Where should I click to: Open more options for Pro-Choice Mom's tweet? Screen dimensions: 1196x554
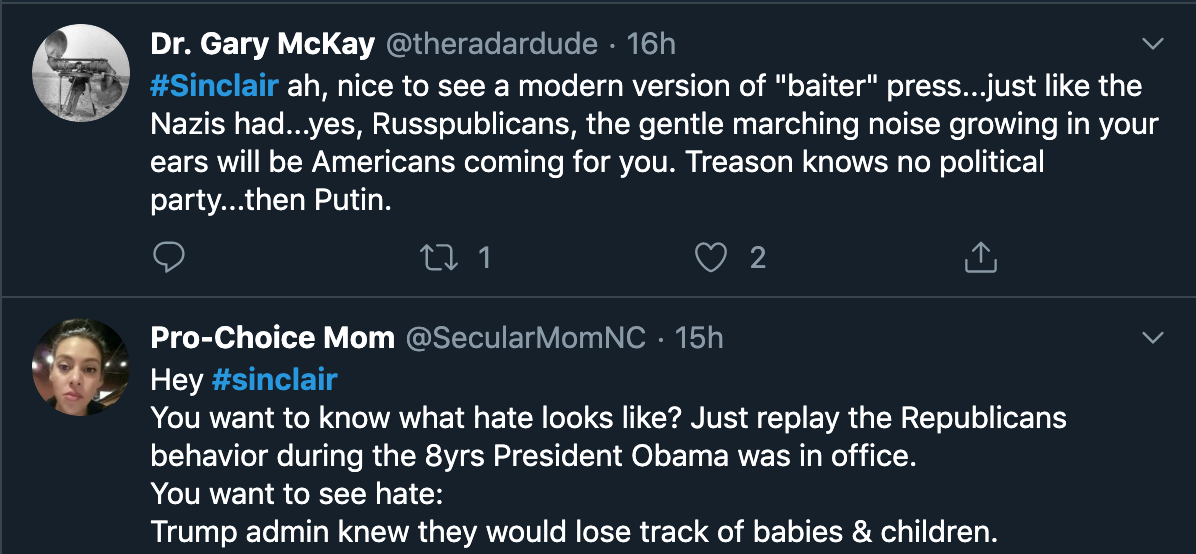click(x=1153, y=337)
